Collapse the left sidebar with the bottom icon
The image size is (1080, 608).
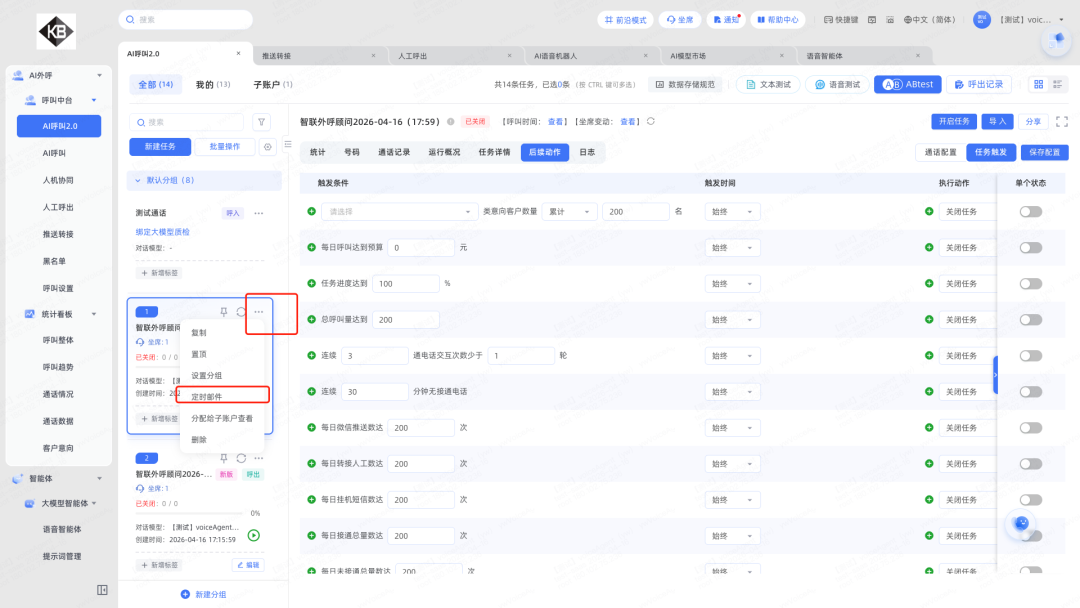coord(102,590)
